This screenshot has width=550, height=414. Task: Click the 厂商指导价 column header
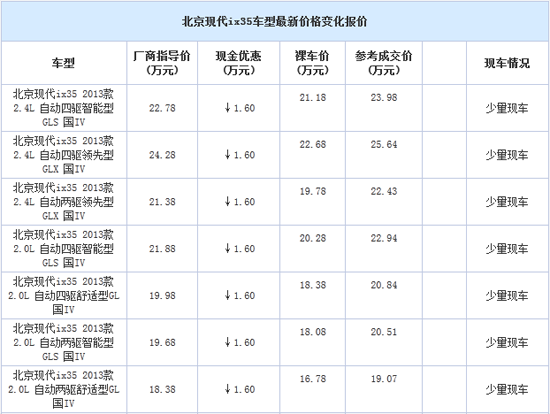point(162,63)
